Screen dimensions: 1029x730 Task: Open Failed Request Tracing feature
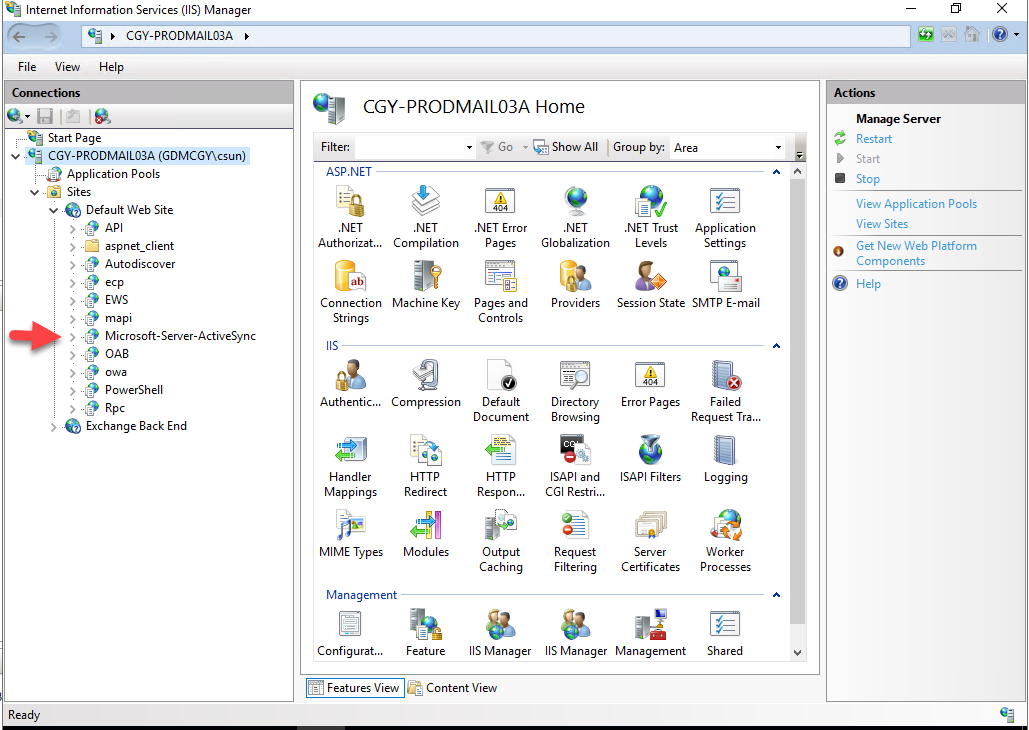(725, 391)
